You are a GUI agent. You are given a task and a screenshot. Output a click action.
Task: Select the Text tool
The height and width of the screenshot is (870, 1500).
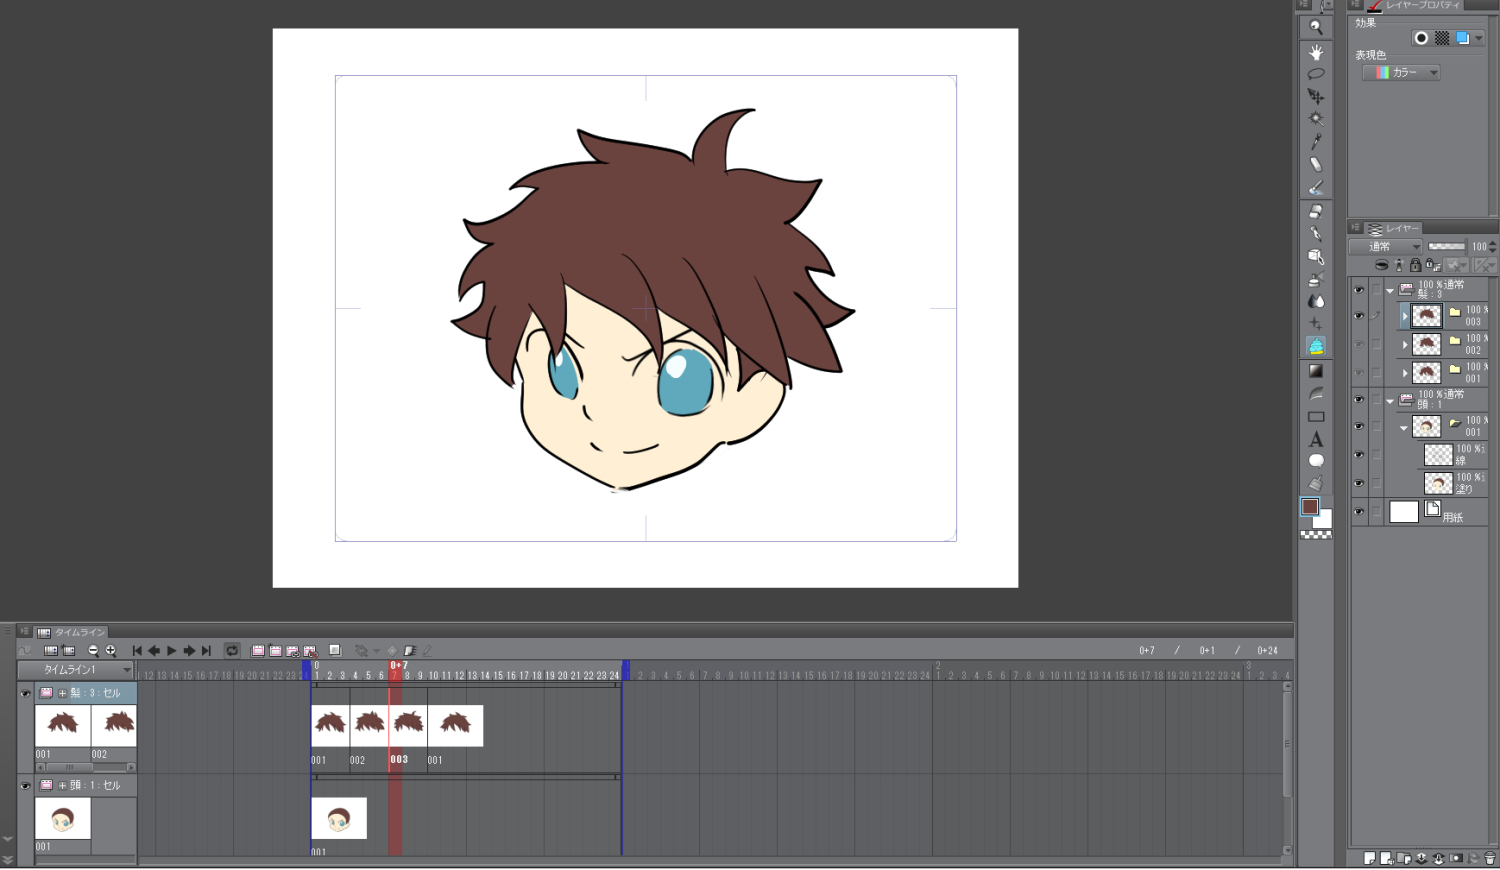[x=1316, y=439]
